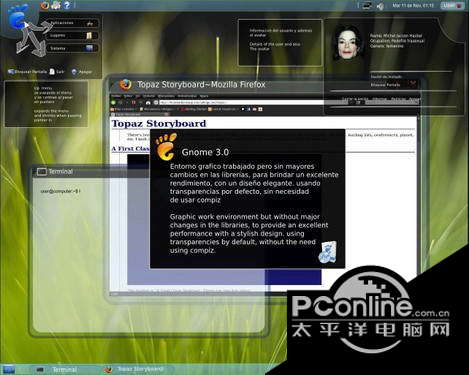Click the home button in the Firefox toolbar
469x375 pixels.
coord(148,102)
